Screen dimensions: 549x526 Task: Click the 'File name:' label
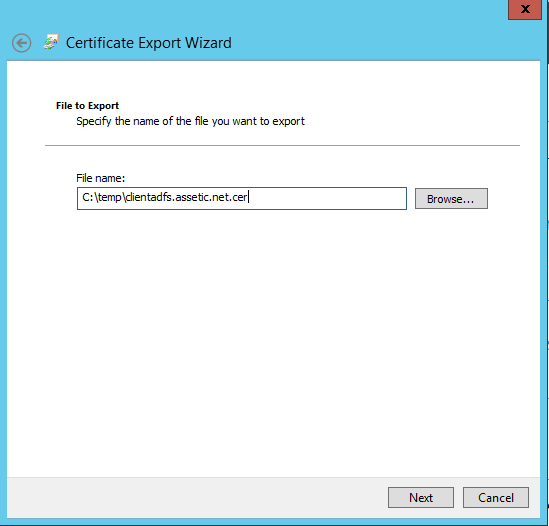coord(100,178)
